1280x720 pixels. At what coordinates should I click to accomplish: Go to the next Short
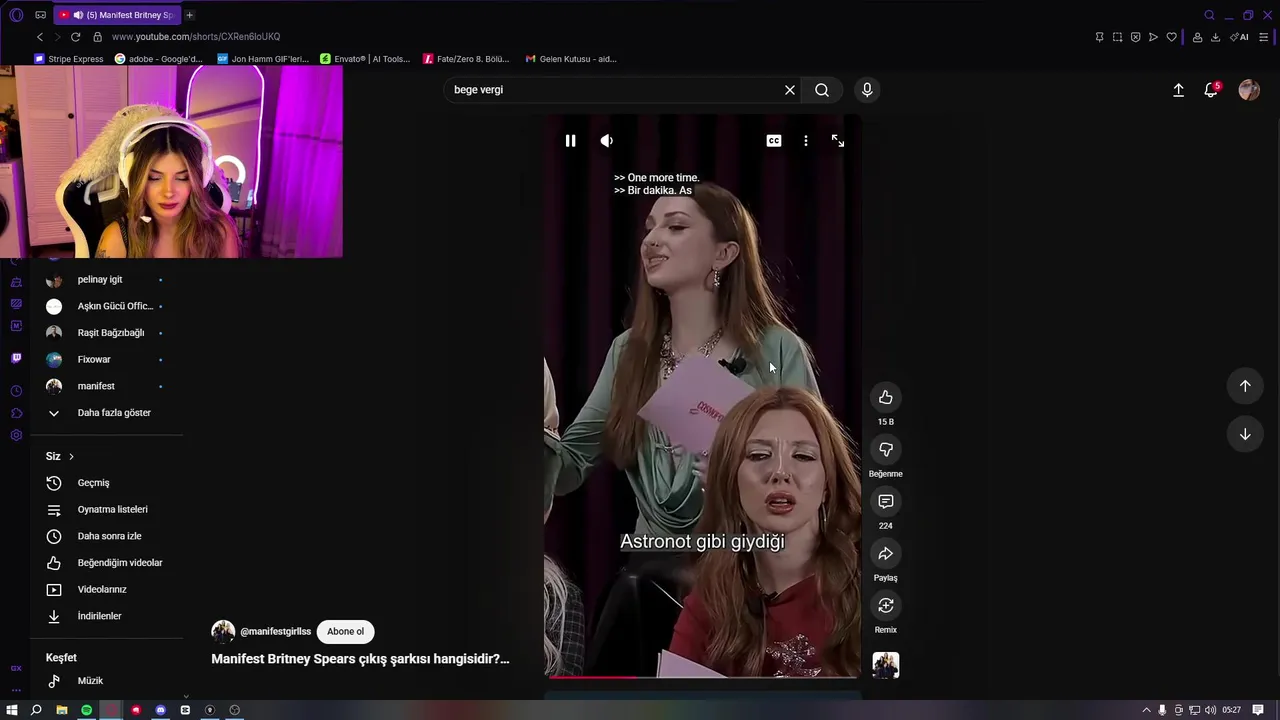tap(1245, 434)
